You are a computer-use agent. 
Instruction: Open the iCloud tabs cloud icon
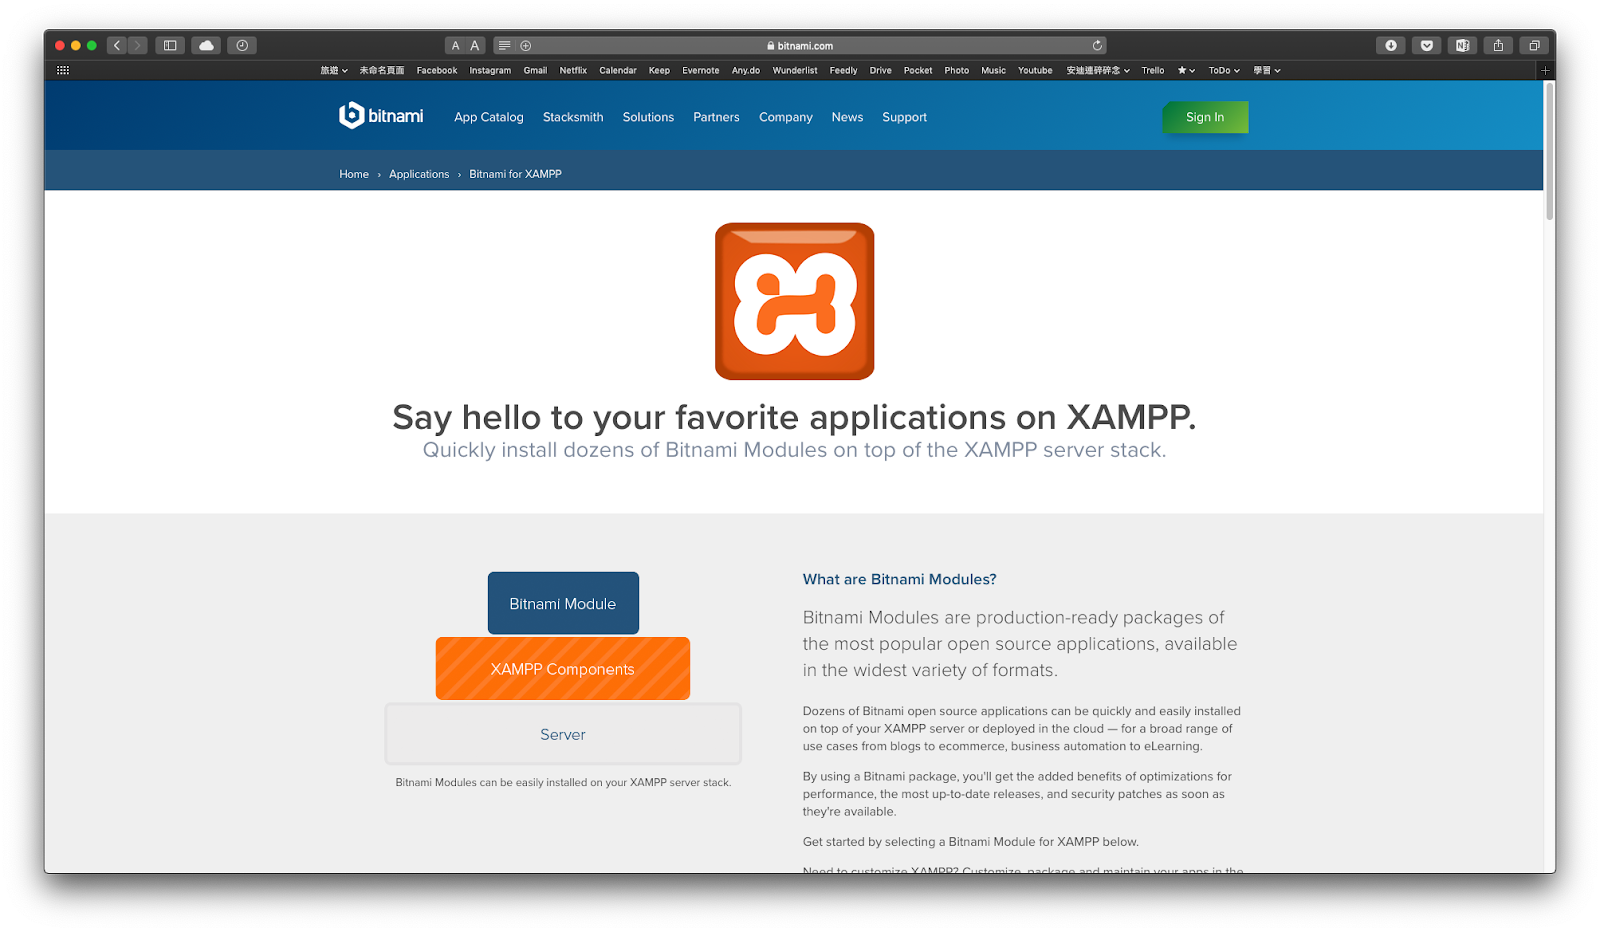coord(206,45)
